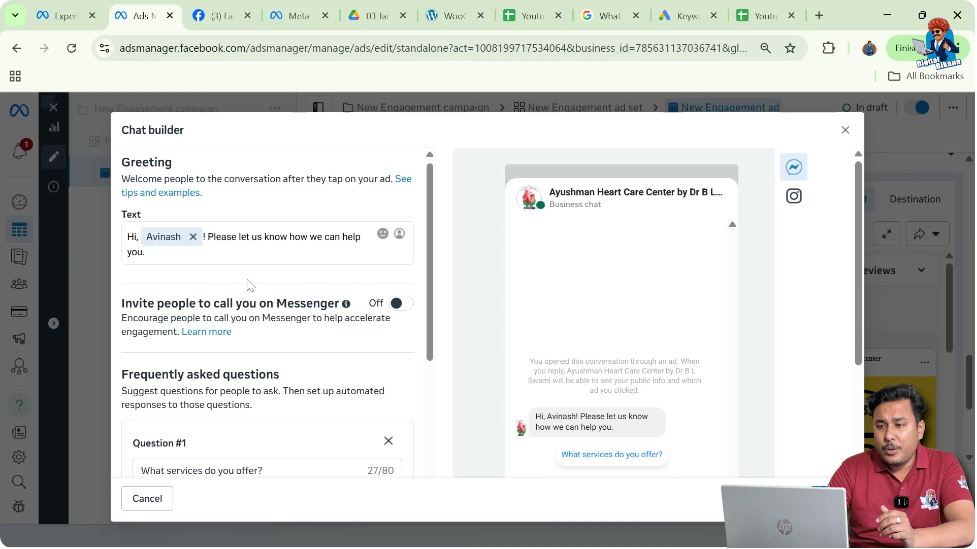Image resolution: width=977 pixels, height=549 pixels.
Task: Toggle the In draft ad switch
Action: pos(918,107)
